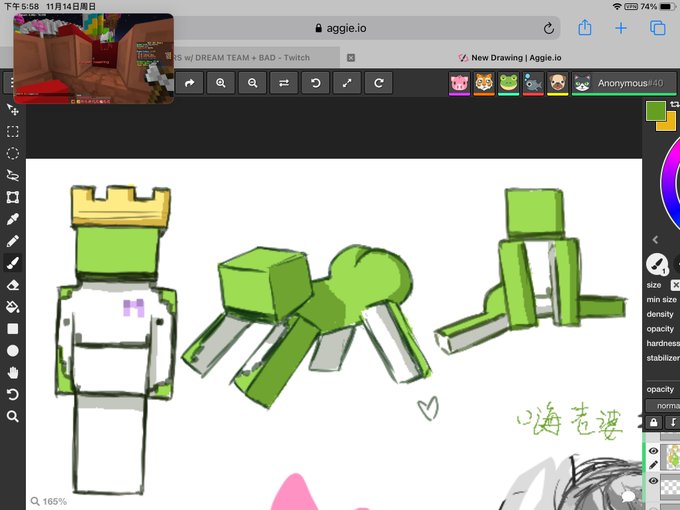
Task: Select the Zoom magnifier tool in sidebar
Action: point(13,416)
